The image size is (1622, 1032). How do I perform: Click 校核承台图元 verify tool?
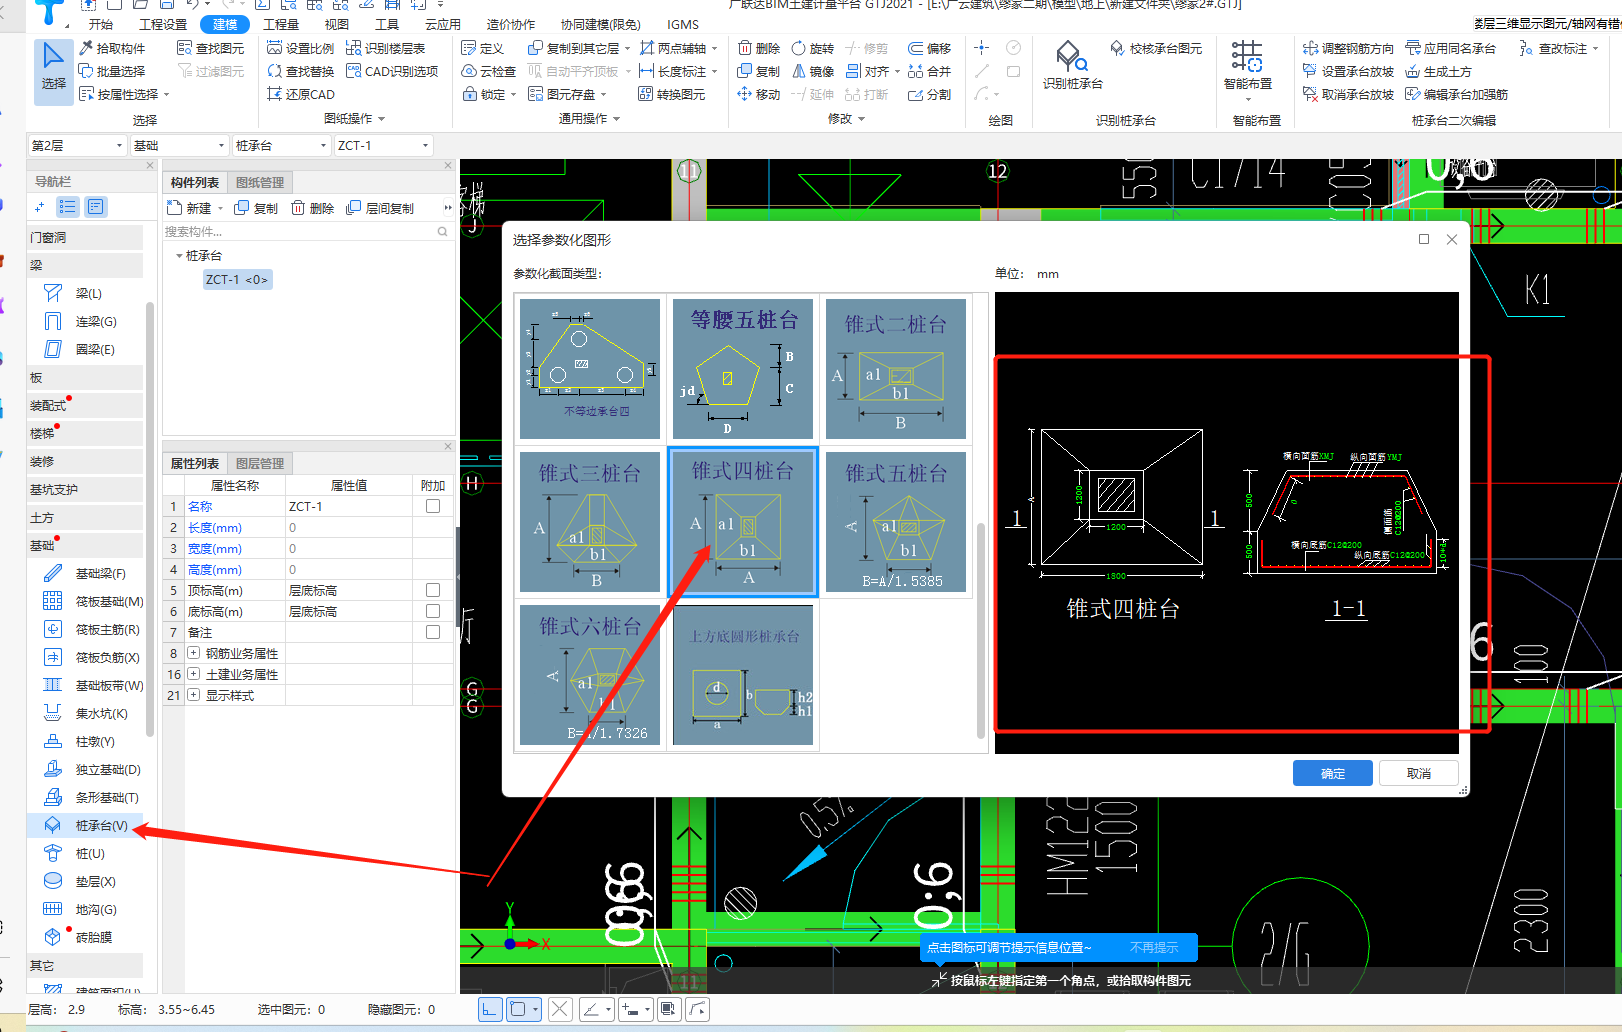pyautogui.click(x=1156, y=48)
